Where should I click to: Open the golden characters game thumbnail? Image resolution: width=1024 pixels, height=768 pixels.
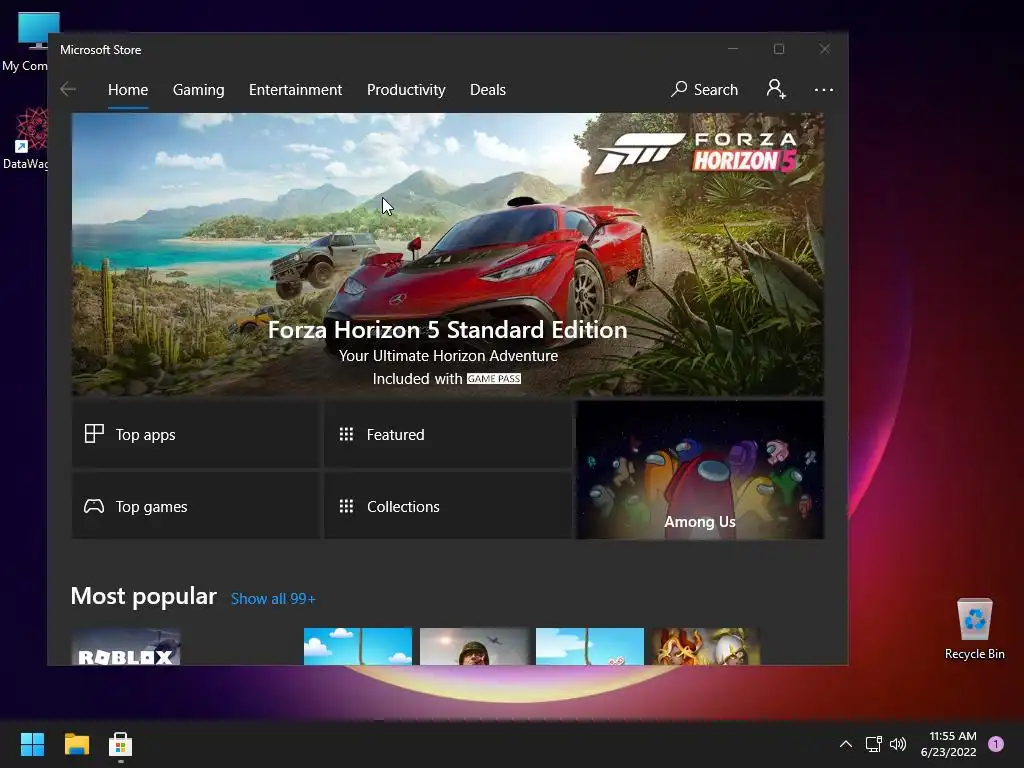coord(705,647)
